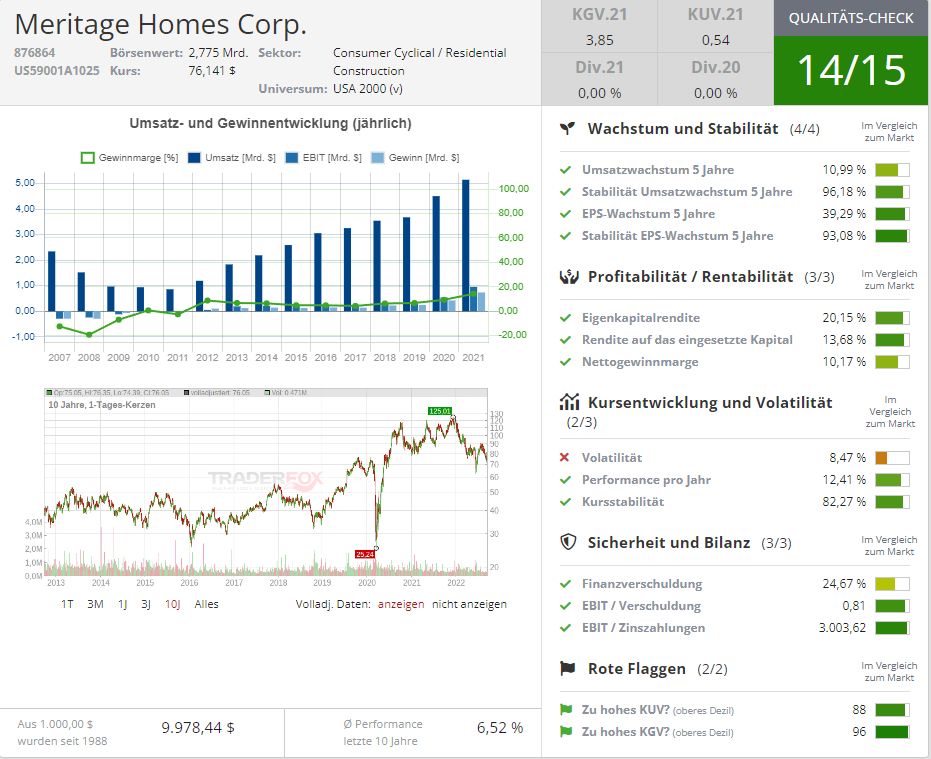Screen dimensions: 931x759
Task: Select the 1T chart timeframe
Action: [x=67, y=604]
